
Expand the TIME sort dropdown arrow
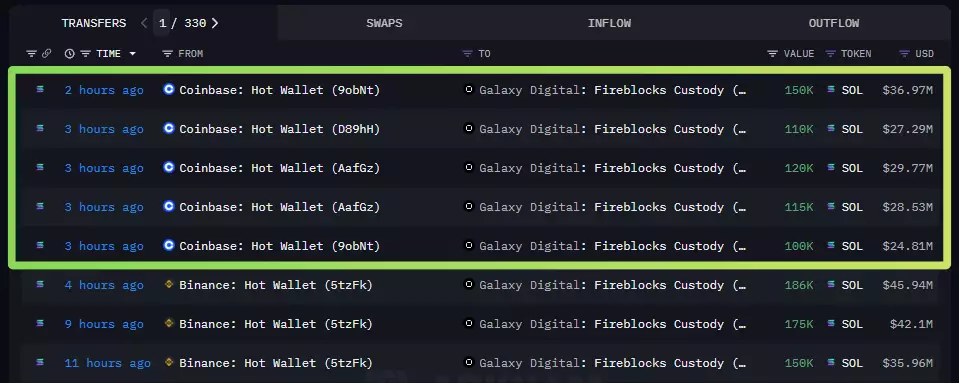point(133,54)
